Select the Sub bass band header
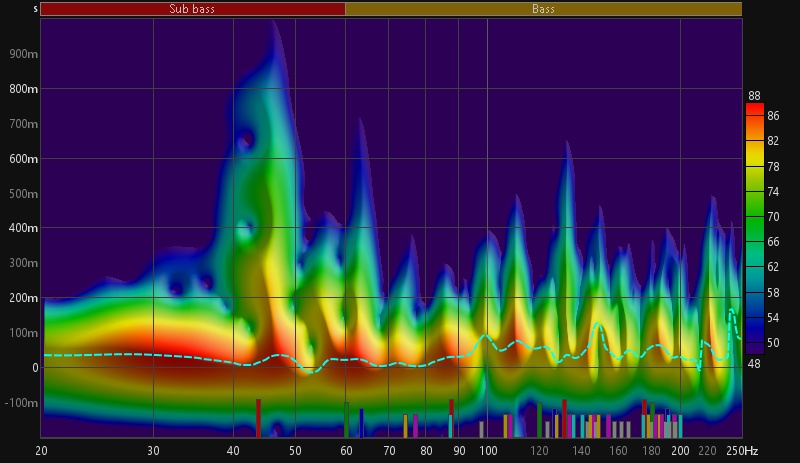The width and height of the screenshot is (800, 463). [x=192, y=9]
